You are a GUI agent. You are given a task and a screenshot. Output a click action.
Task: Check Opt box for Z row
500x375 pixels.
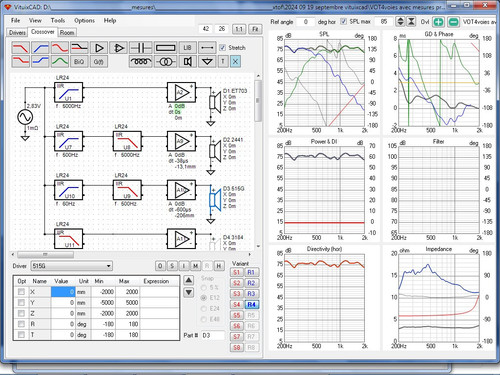coord(21,313)
